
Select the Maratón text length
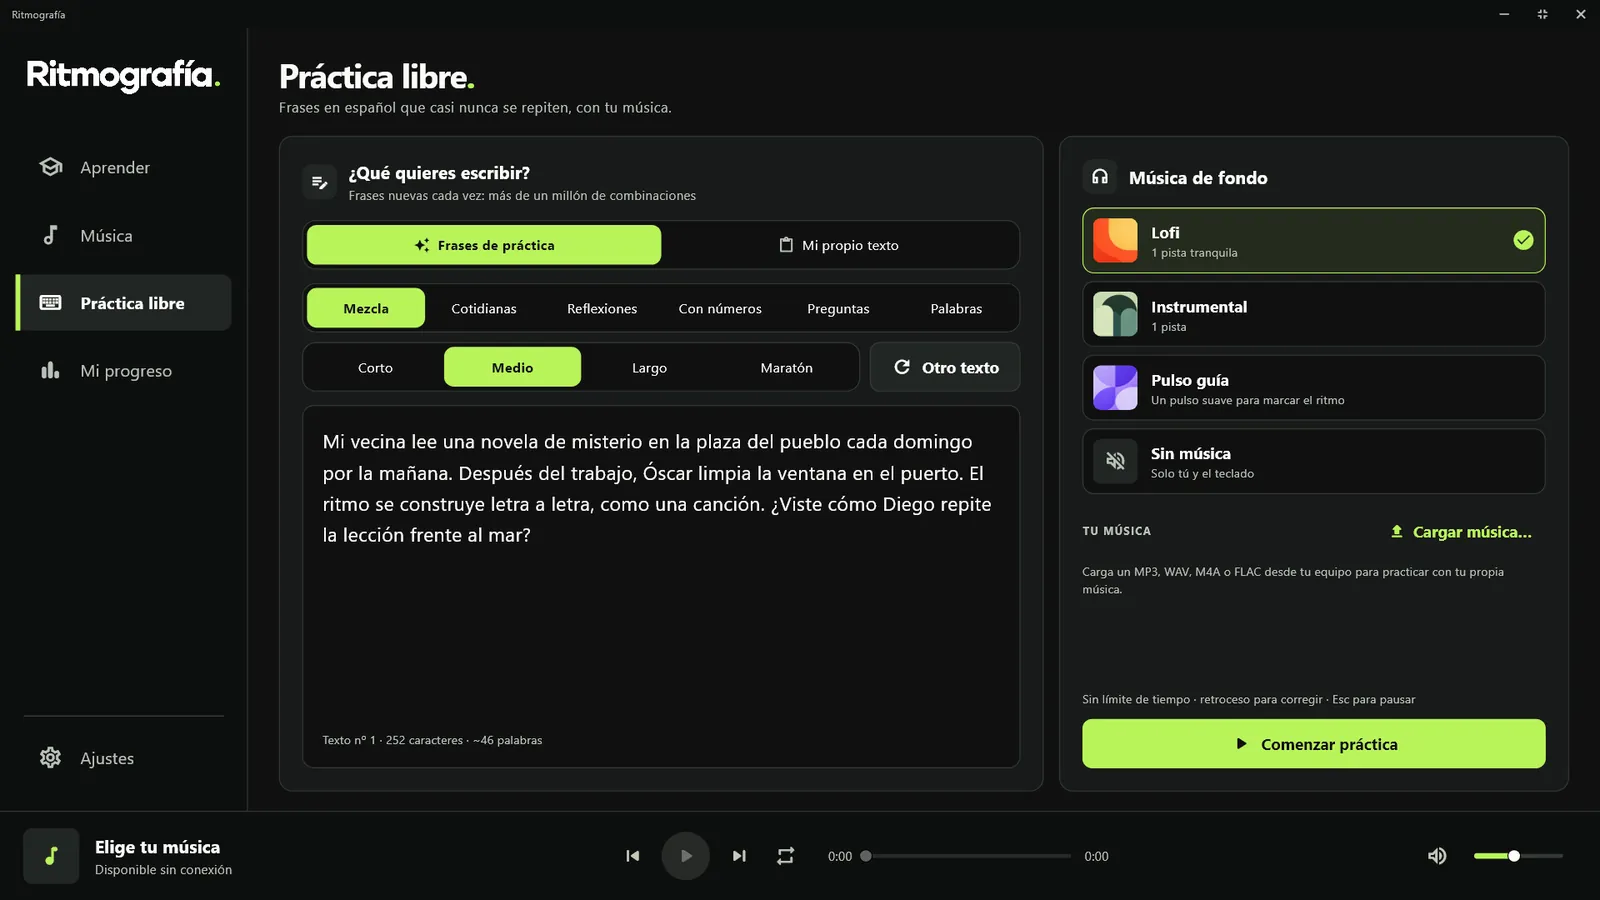tap(787, 367)
